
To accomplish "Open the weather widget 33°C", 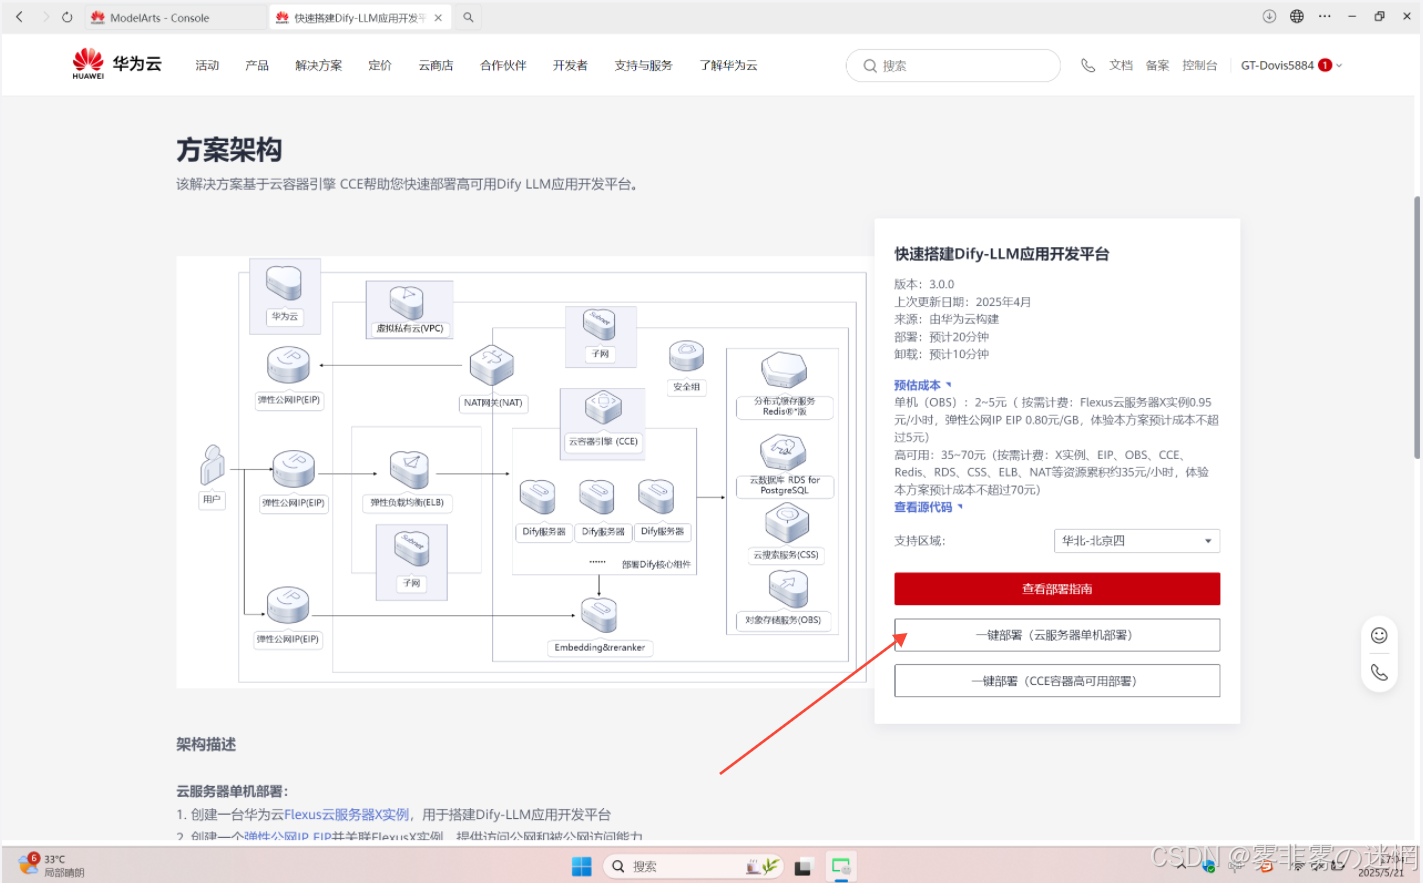I will (x=52, y=865).
